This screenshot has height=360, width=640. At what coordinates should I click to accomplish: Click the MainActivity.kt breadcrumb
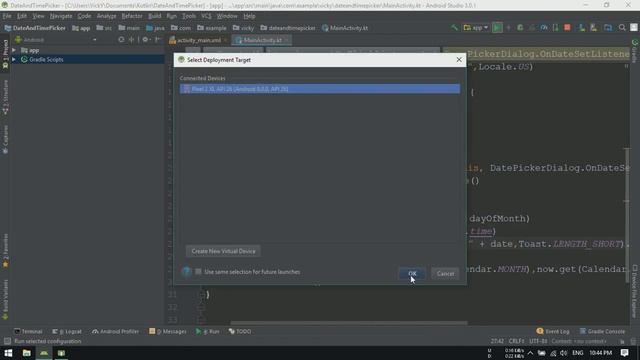point(345,28)
